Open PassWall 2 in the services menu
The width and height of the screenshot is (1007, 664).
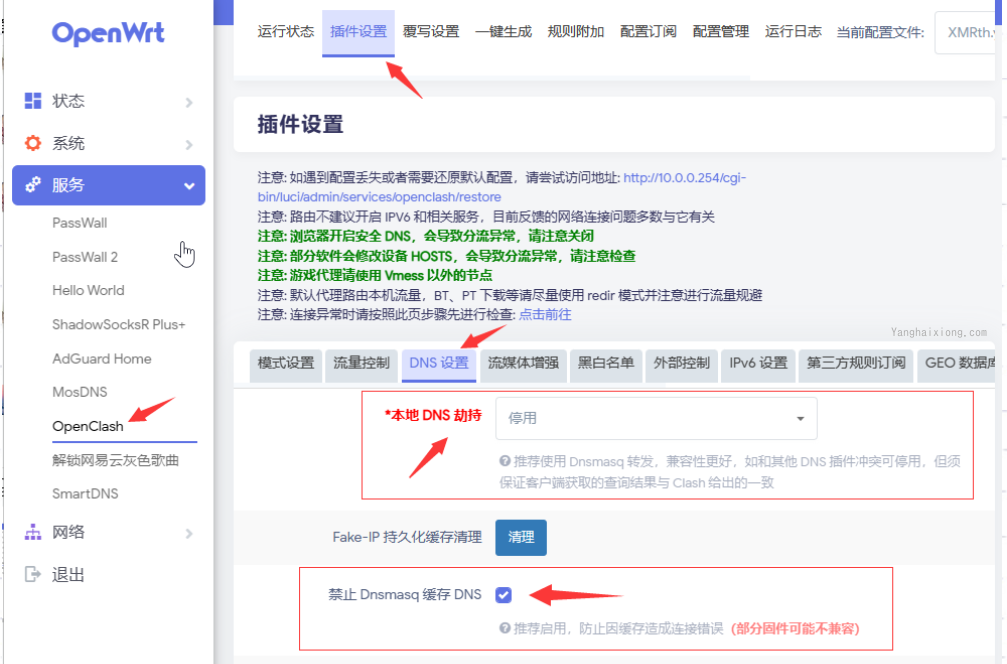(x=85, y=257)
